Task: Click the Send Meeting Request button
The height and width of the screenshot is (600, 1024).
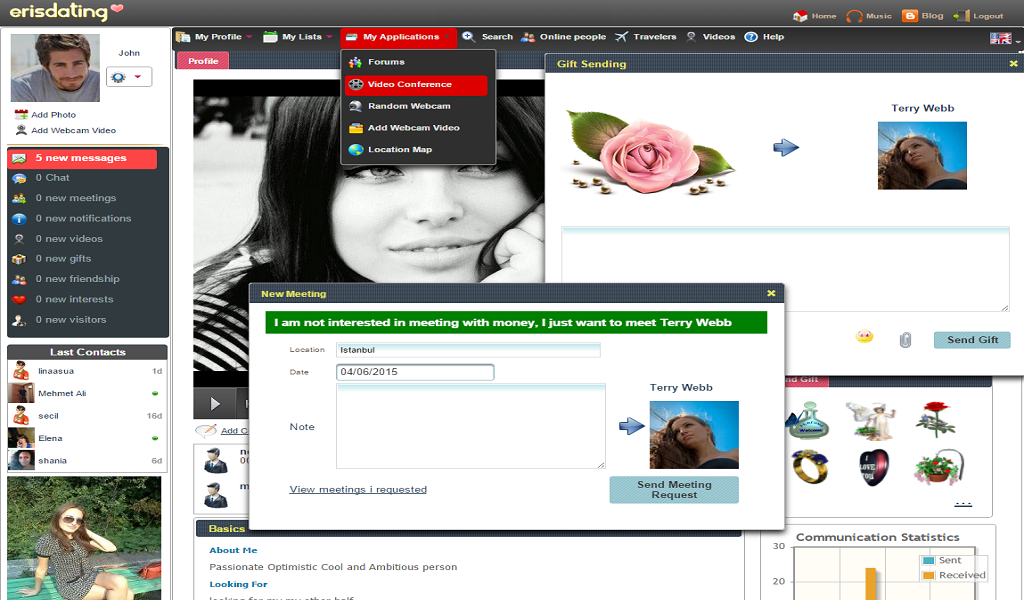Action: tap(674, 490)
